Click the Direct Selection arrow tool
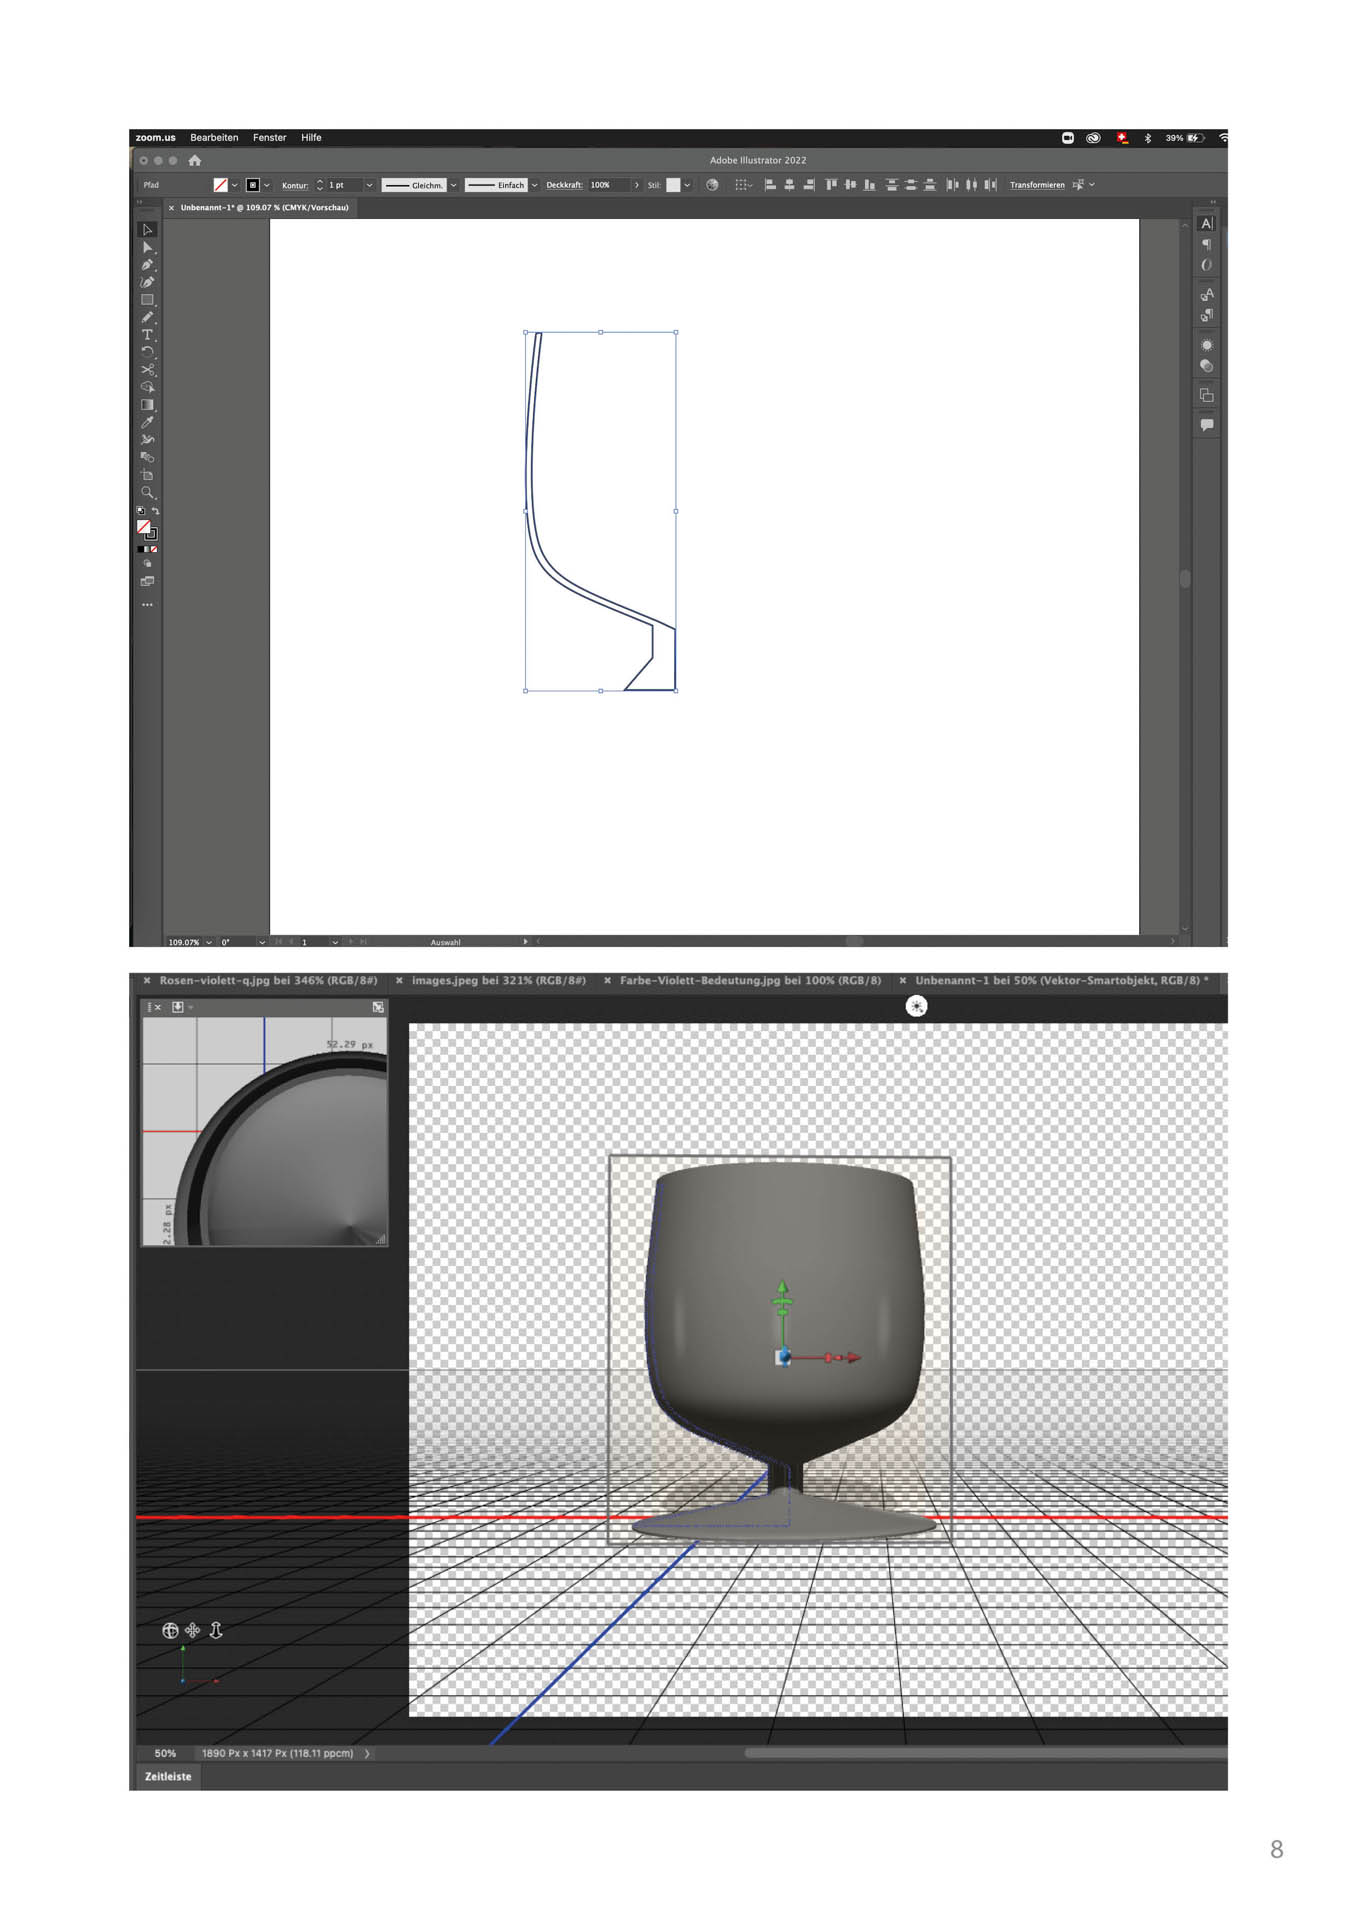Viewport: 1357px width, 1920px height. 147,247
